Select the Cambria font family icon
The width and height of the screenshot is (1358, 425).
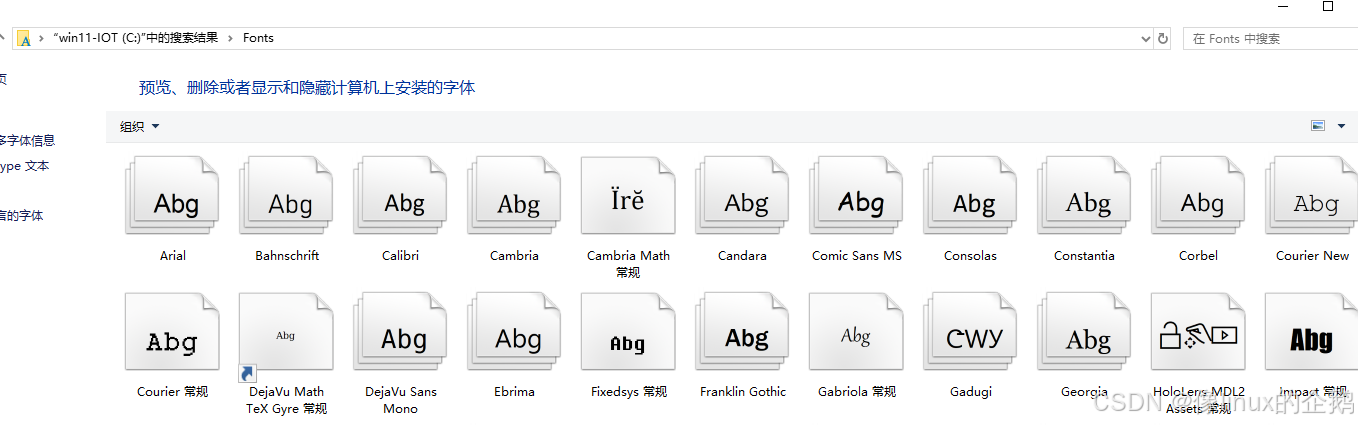tap(515, 196)
